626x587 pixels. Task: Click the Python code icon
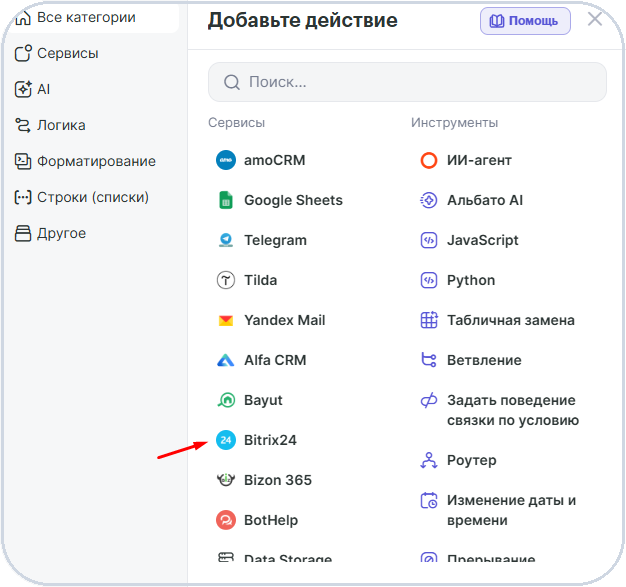[429, 280]
